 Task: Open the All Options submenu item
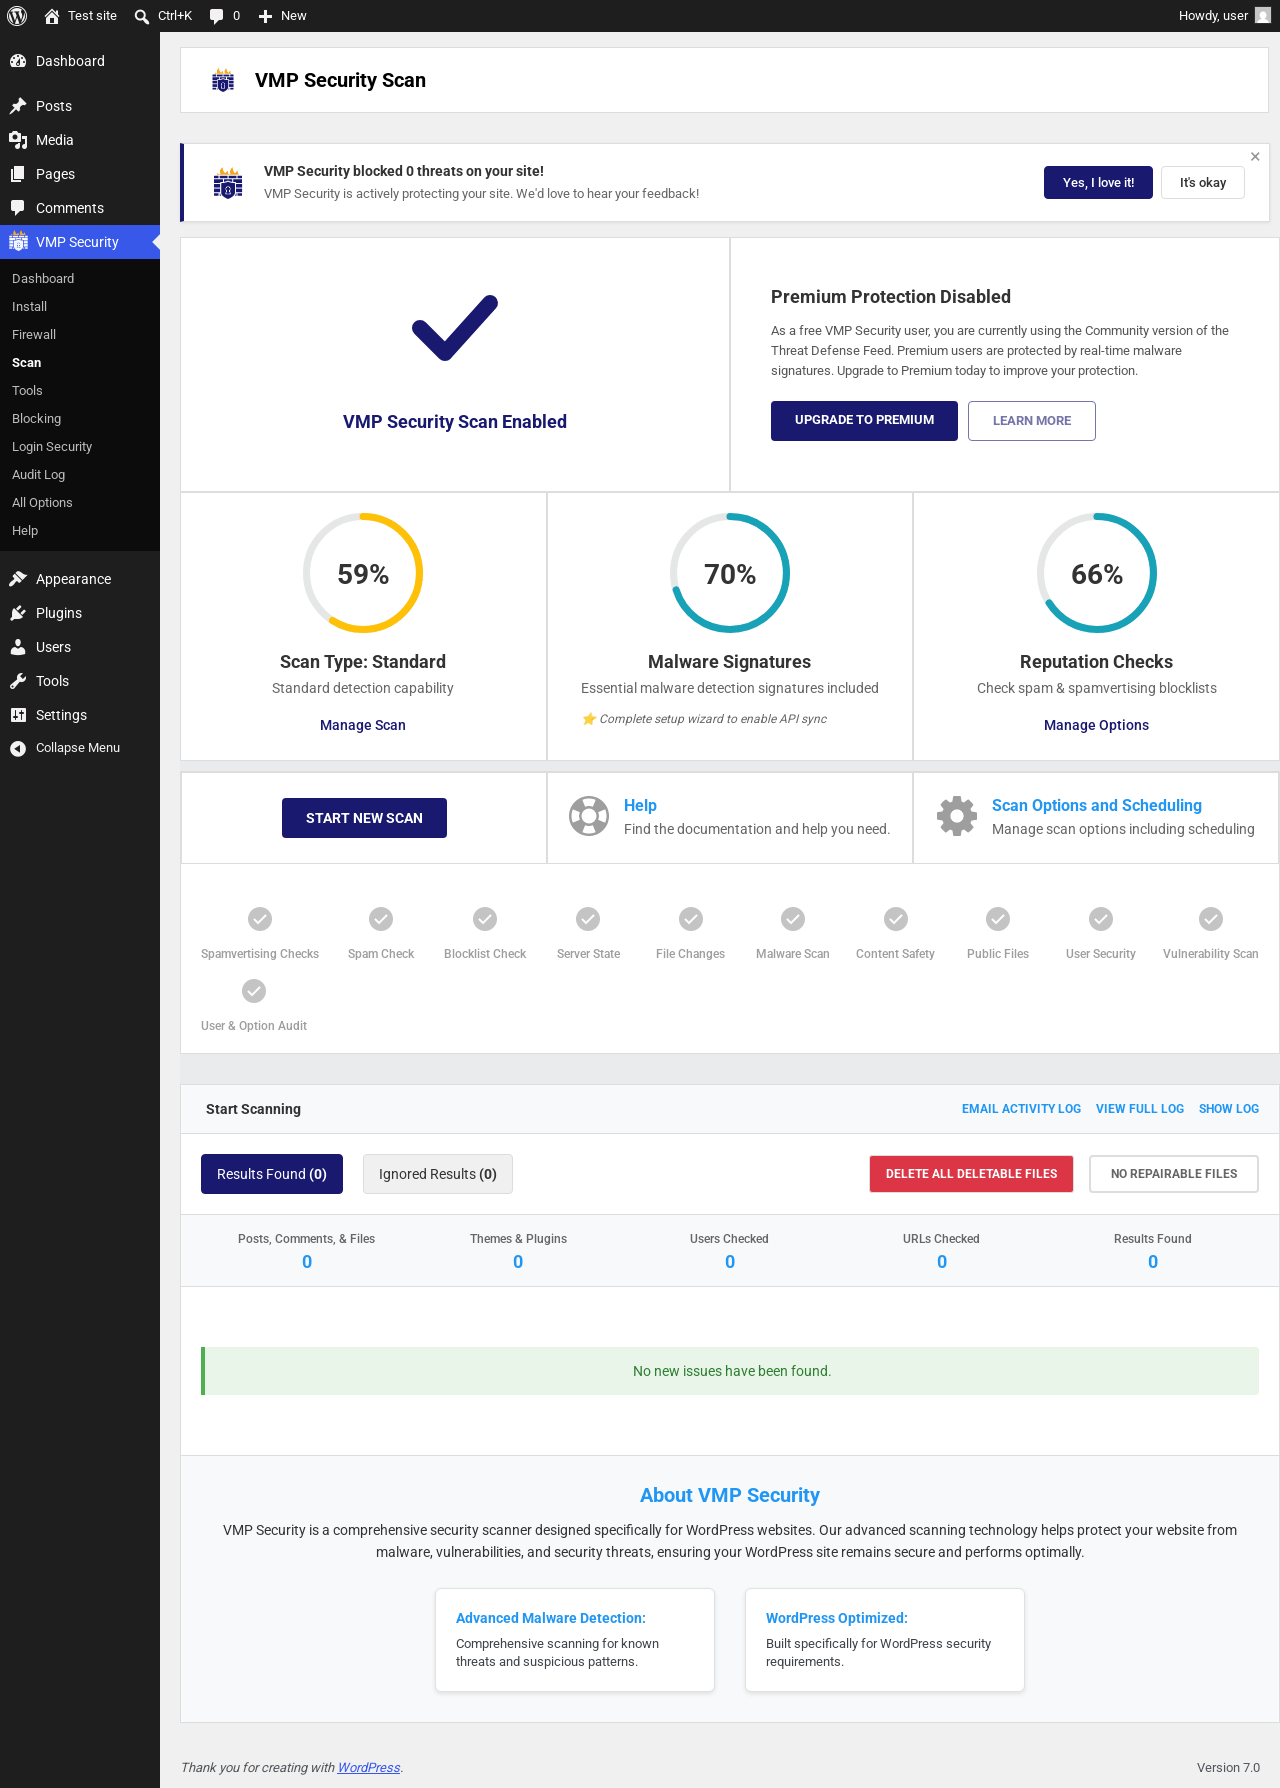coord(42,503)
